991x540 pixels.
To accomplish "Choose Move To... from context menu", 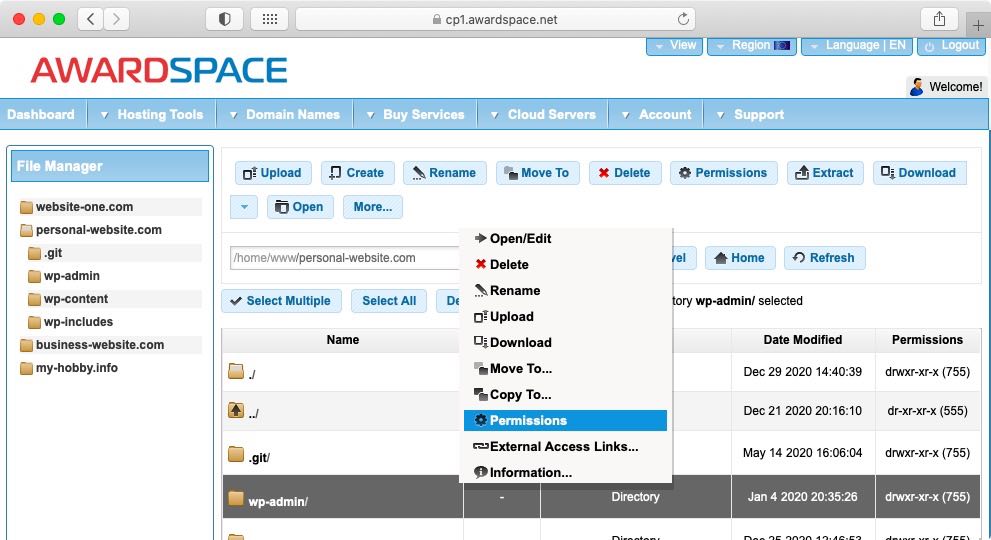I will pos(566,368).
